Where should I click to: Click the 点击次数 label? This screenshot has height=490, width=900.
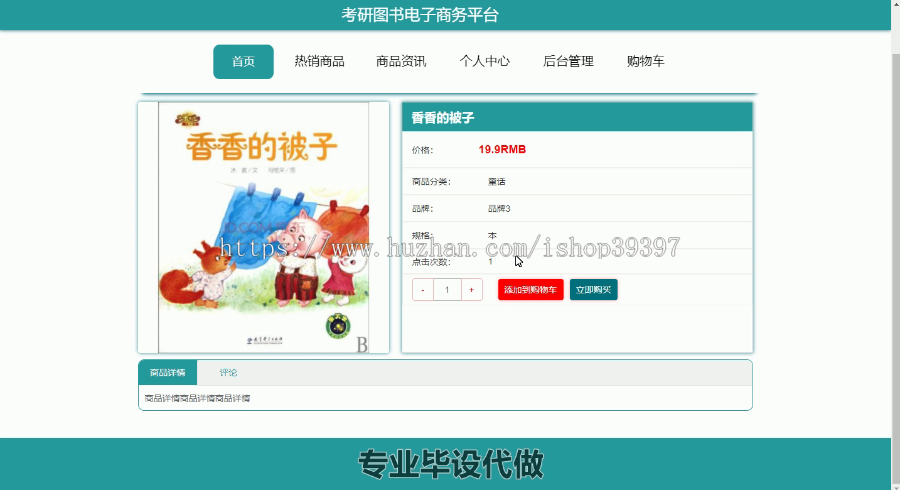(431, 262)
